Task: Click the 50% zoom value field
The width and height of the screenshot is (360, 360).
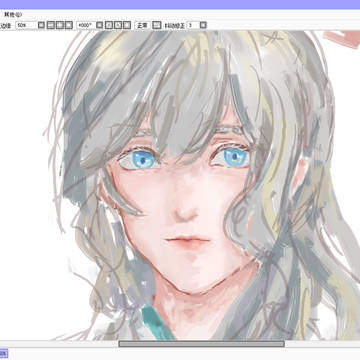Action: click(x=26, y=25)
